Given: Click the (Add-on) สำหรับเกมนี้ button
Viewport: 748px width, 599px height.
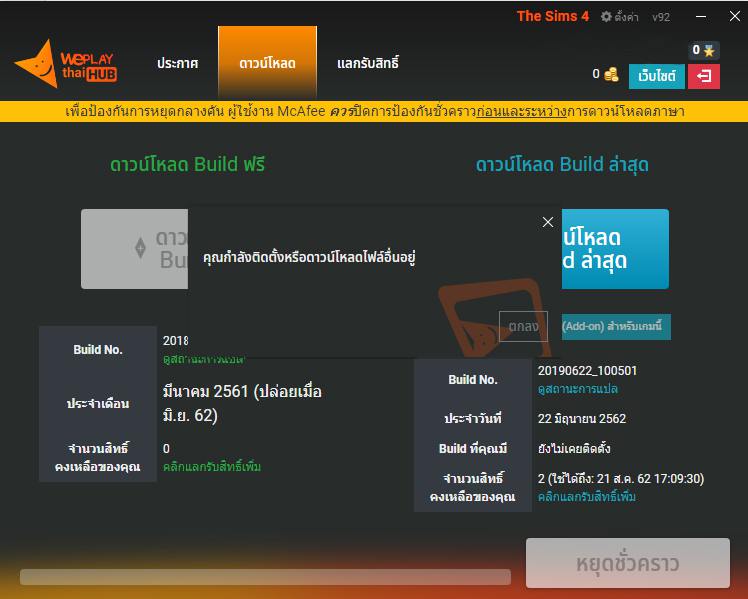Looking at the screenshot, I should [616, 327].
